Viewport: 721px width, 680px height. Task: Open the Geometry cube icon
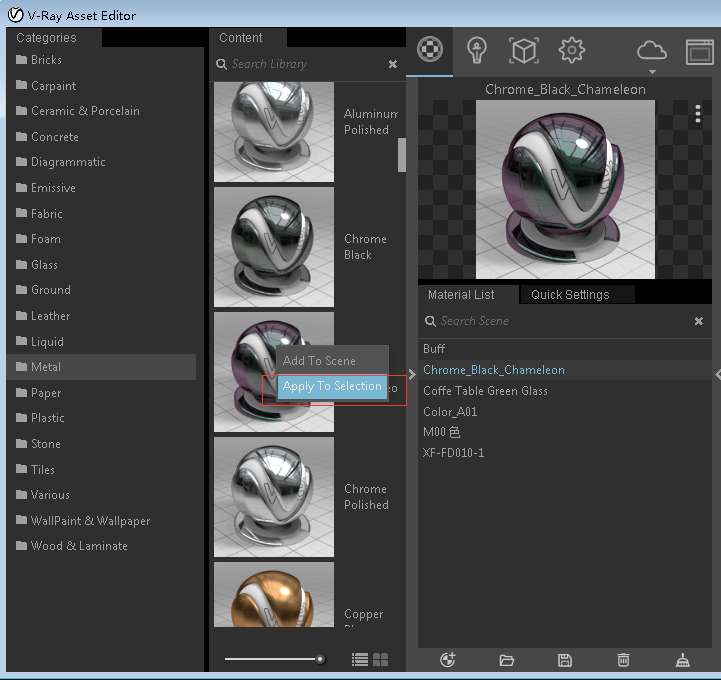tap(524, 50)
